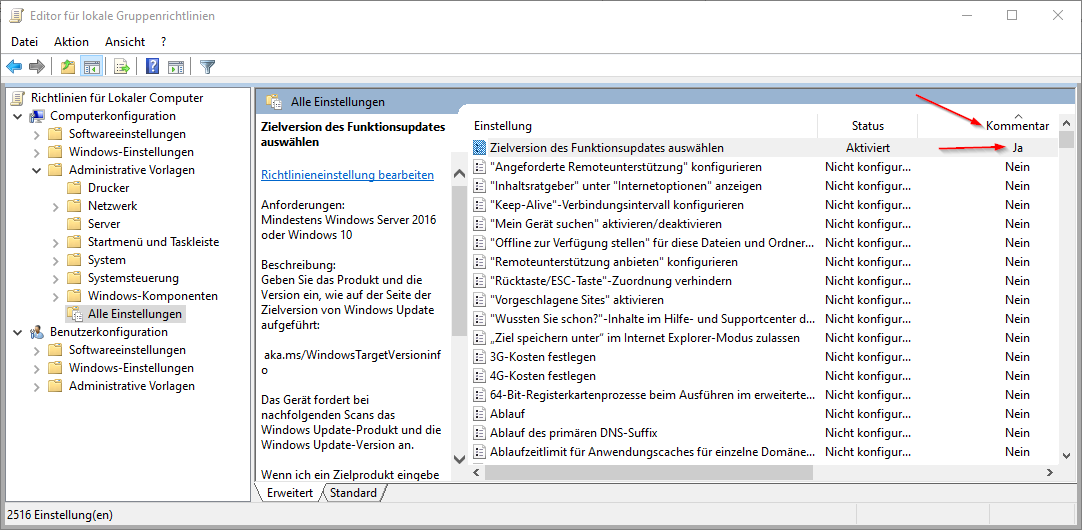This screenshot has height=530, width=1082.
Task: Open the ? help menu
Action: click(x=164, y=41)
